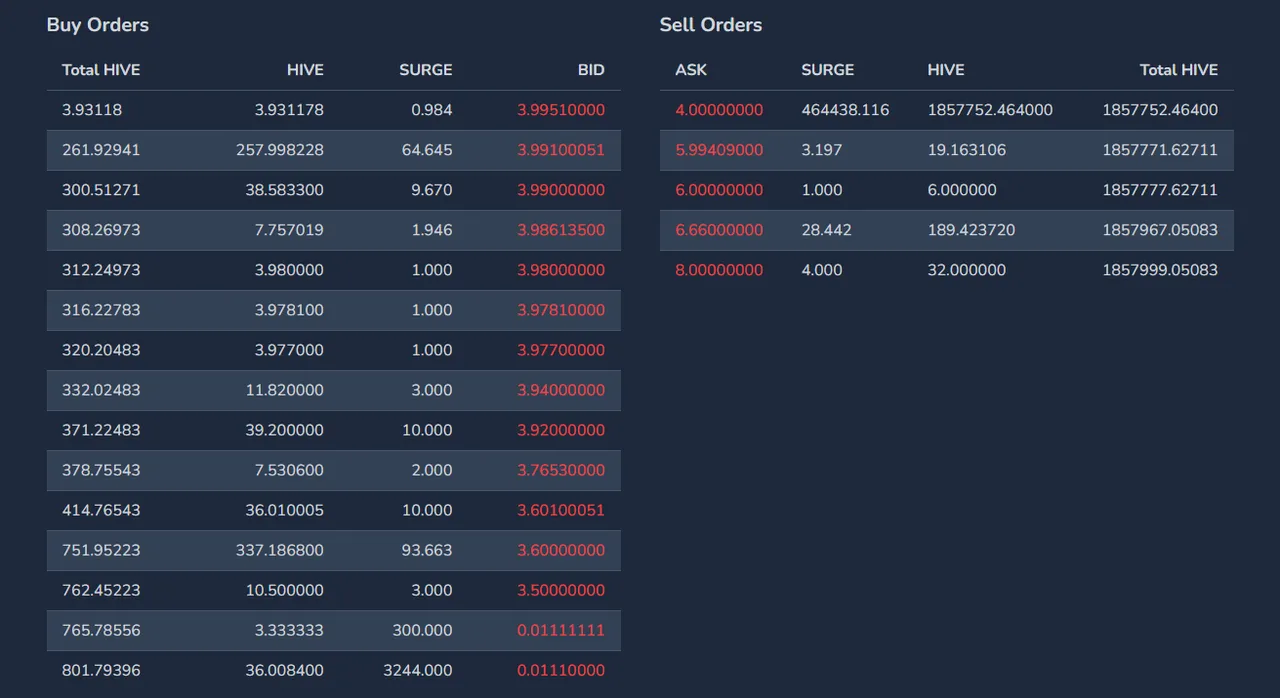Select bid price 3.98613500
Viewport: 1280px width, 698px height.
coord(561,230)
